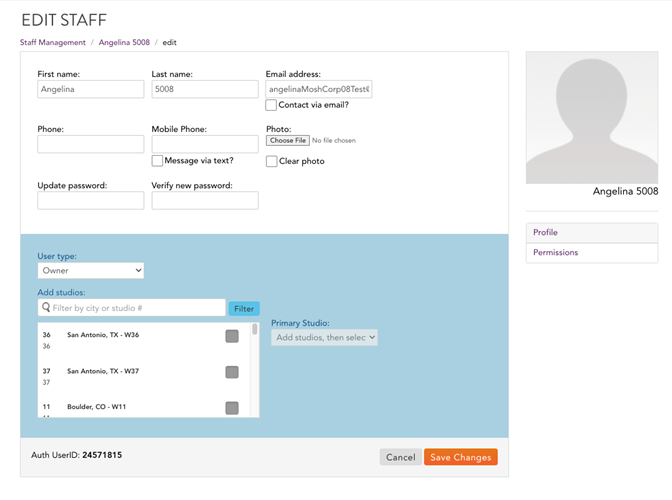Check the Clear photo checkbox

271,161
